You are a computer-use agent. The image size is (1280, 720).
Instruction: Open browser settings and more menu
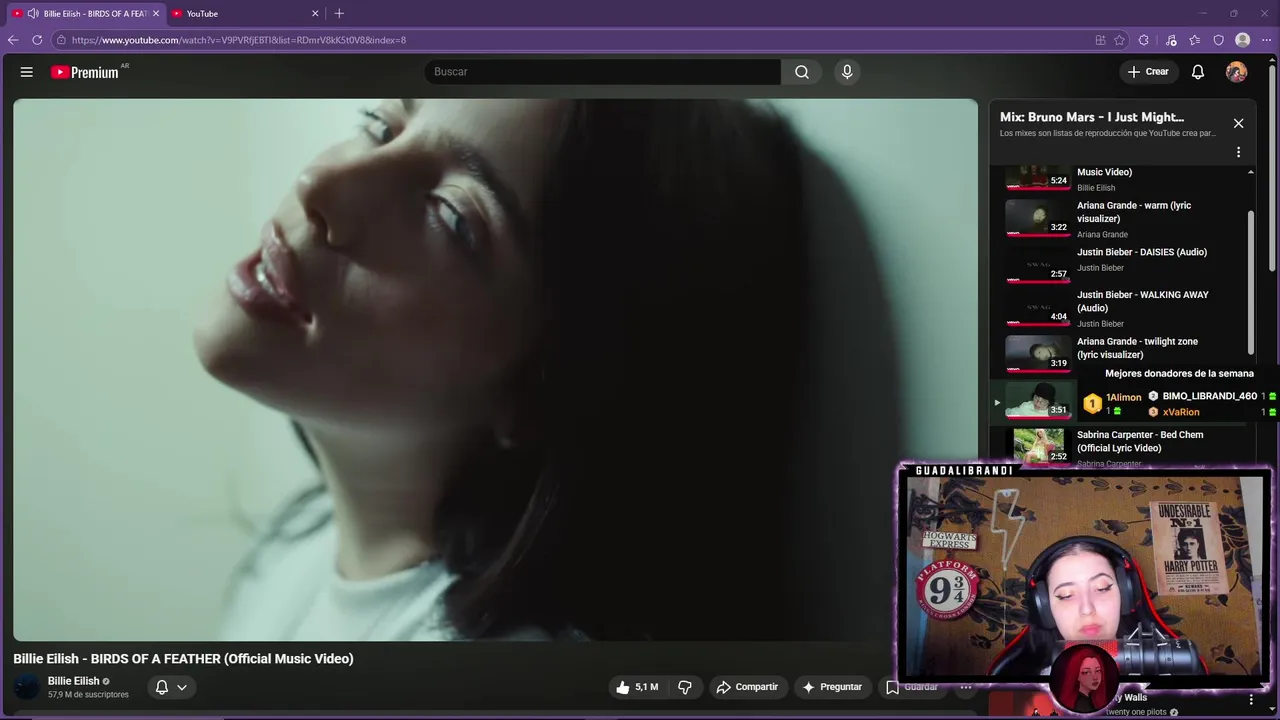click(1267, 40)
